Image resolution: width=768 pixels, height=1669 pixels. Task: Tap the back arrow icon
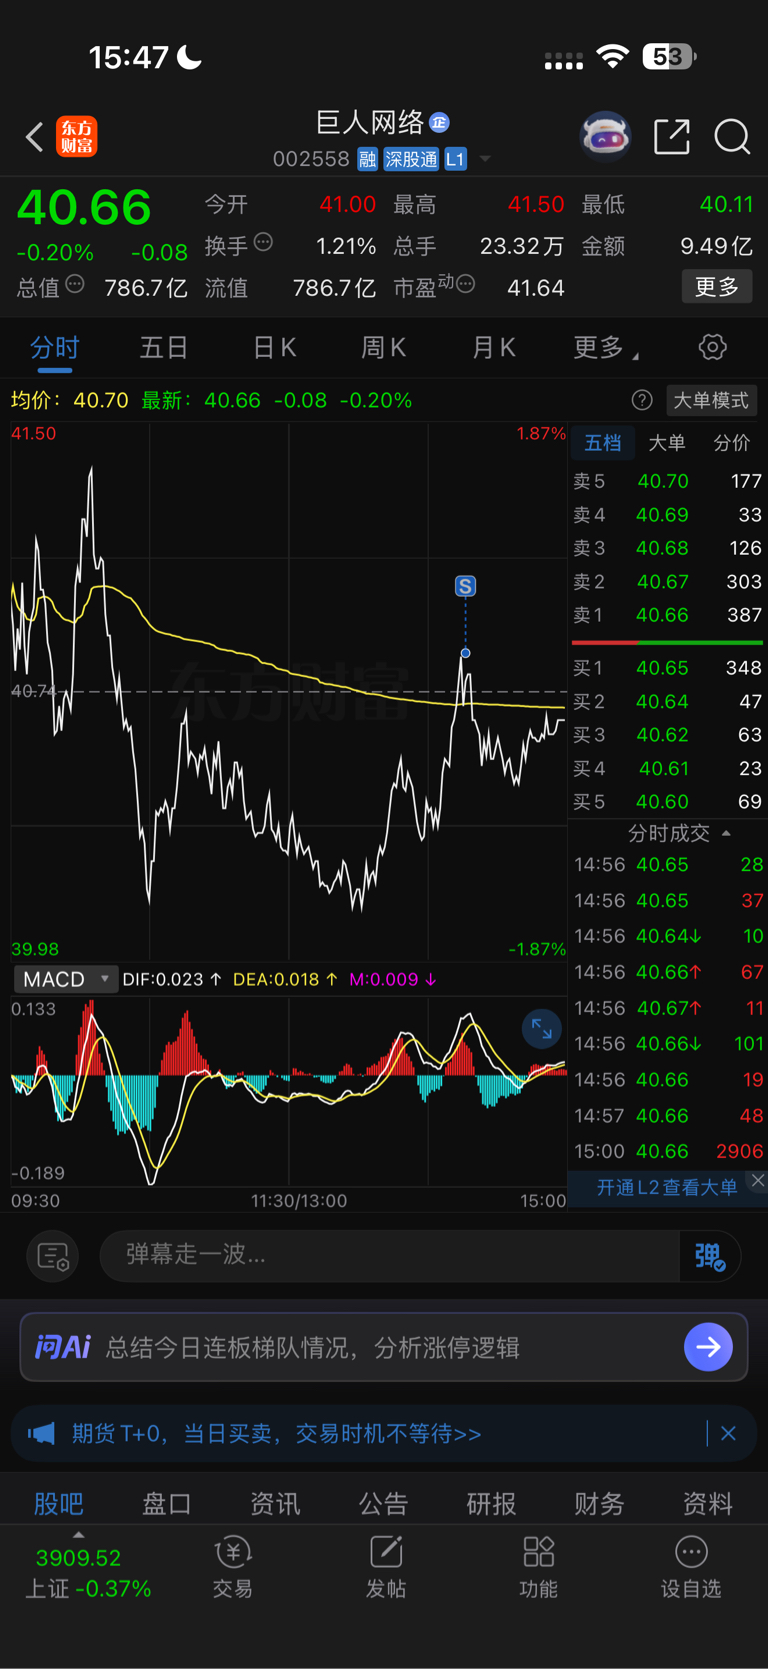(x=35, y=136)
